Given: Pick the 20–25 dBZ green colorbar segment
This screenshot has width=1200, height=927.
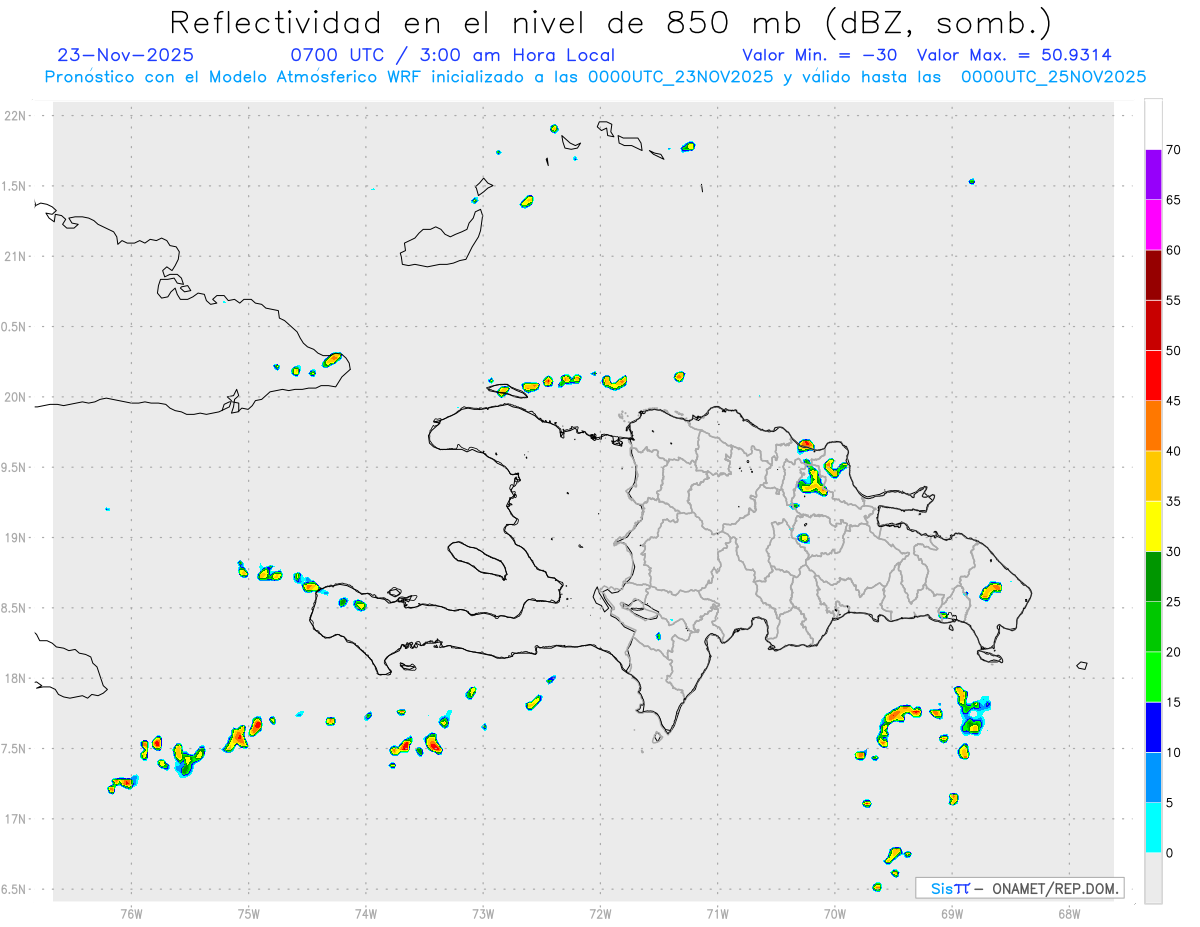Looking at the screenshot, I should (x=1153, y=627).
